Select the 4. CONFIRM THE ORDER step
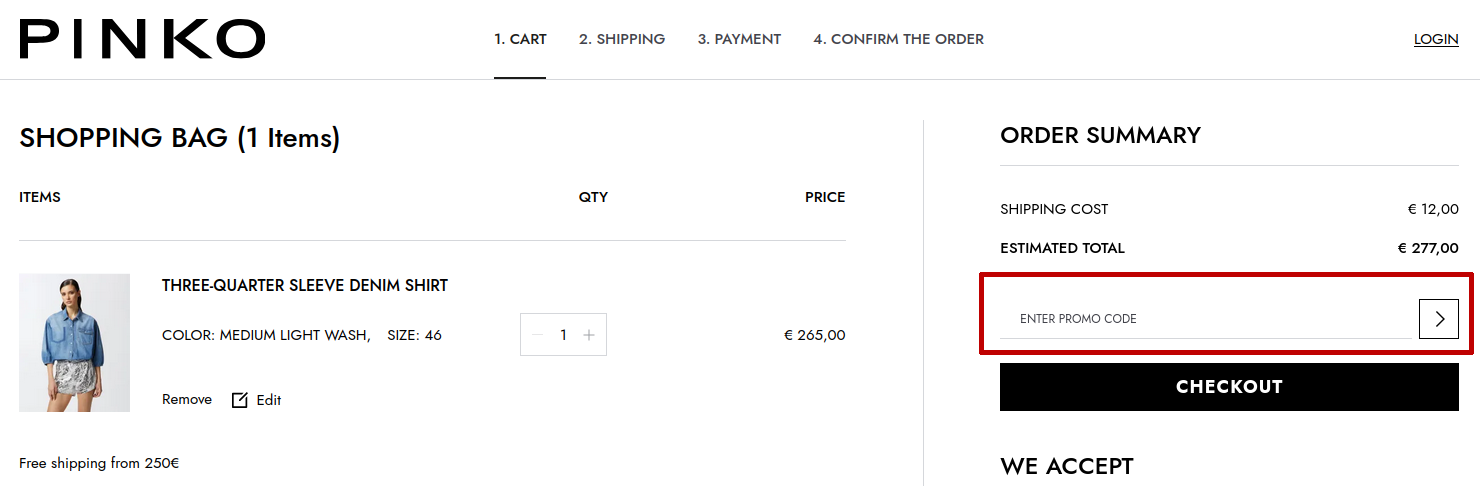 pos(898,39)
